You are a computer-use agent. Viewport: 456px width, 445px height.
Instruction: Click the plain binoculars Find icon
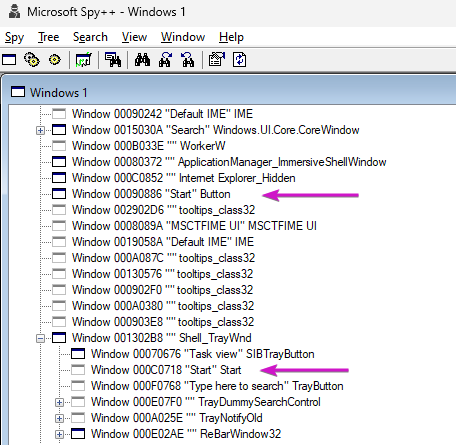(142, 60)
